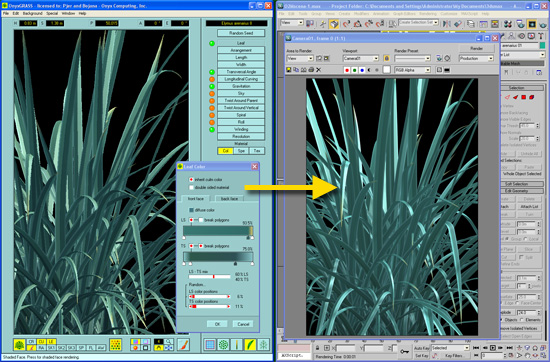
Task: Click the blue grid view icon
Action: tap(210, 344)
